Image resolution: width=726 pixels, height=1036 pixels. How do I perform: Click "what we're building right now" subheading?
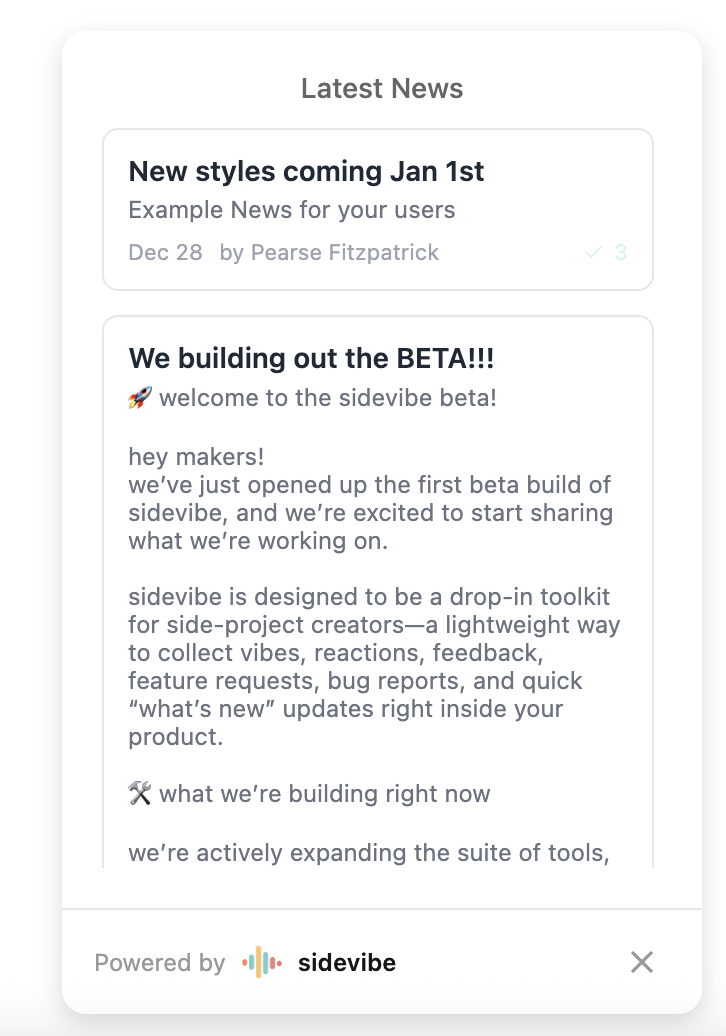(324, 794)
